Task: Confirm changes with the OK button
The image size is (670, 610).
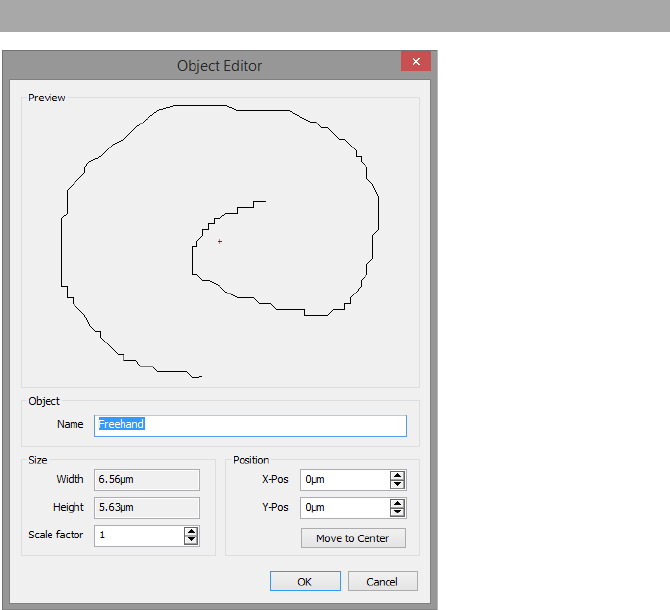Action: (305, 581)
